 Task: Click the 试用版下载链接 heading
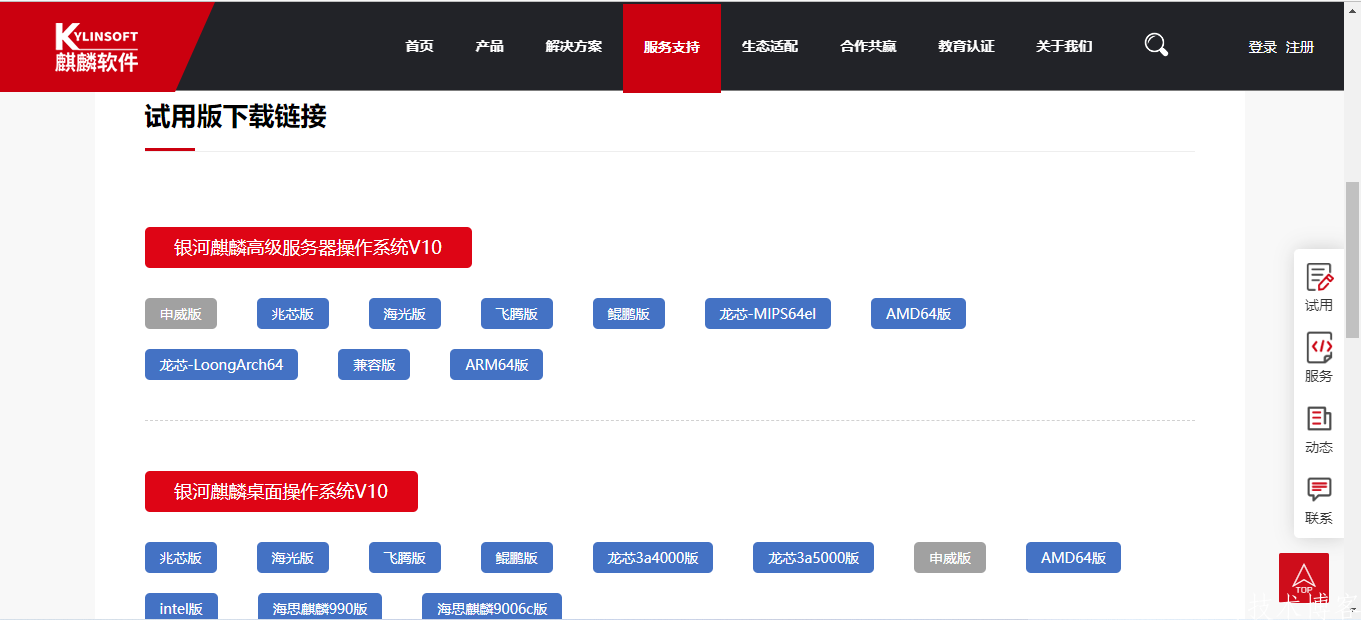[236, 117]
